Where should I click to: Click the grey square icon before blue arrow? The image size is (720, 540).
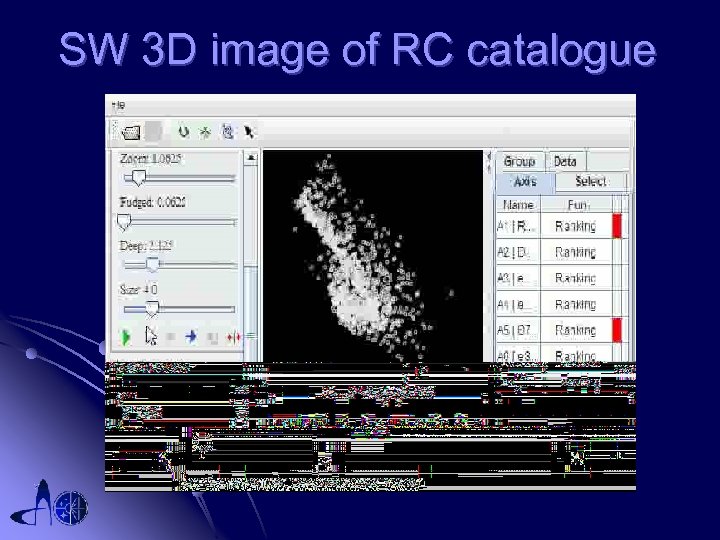[170, 337]
